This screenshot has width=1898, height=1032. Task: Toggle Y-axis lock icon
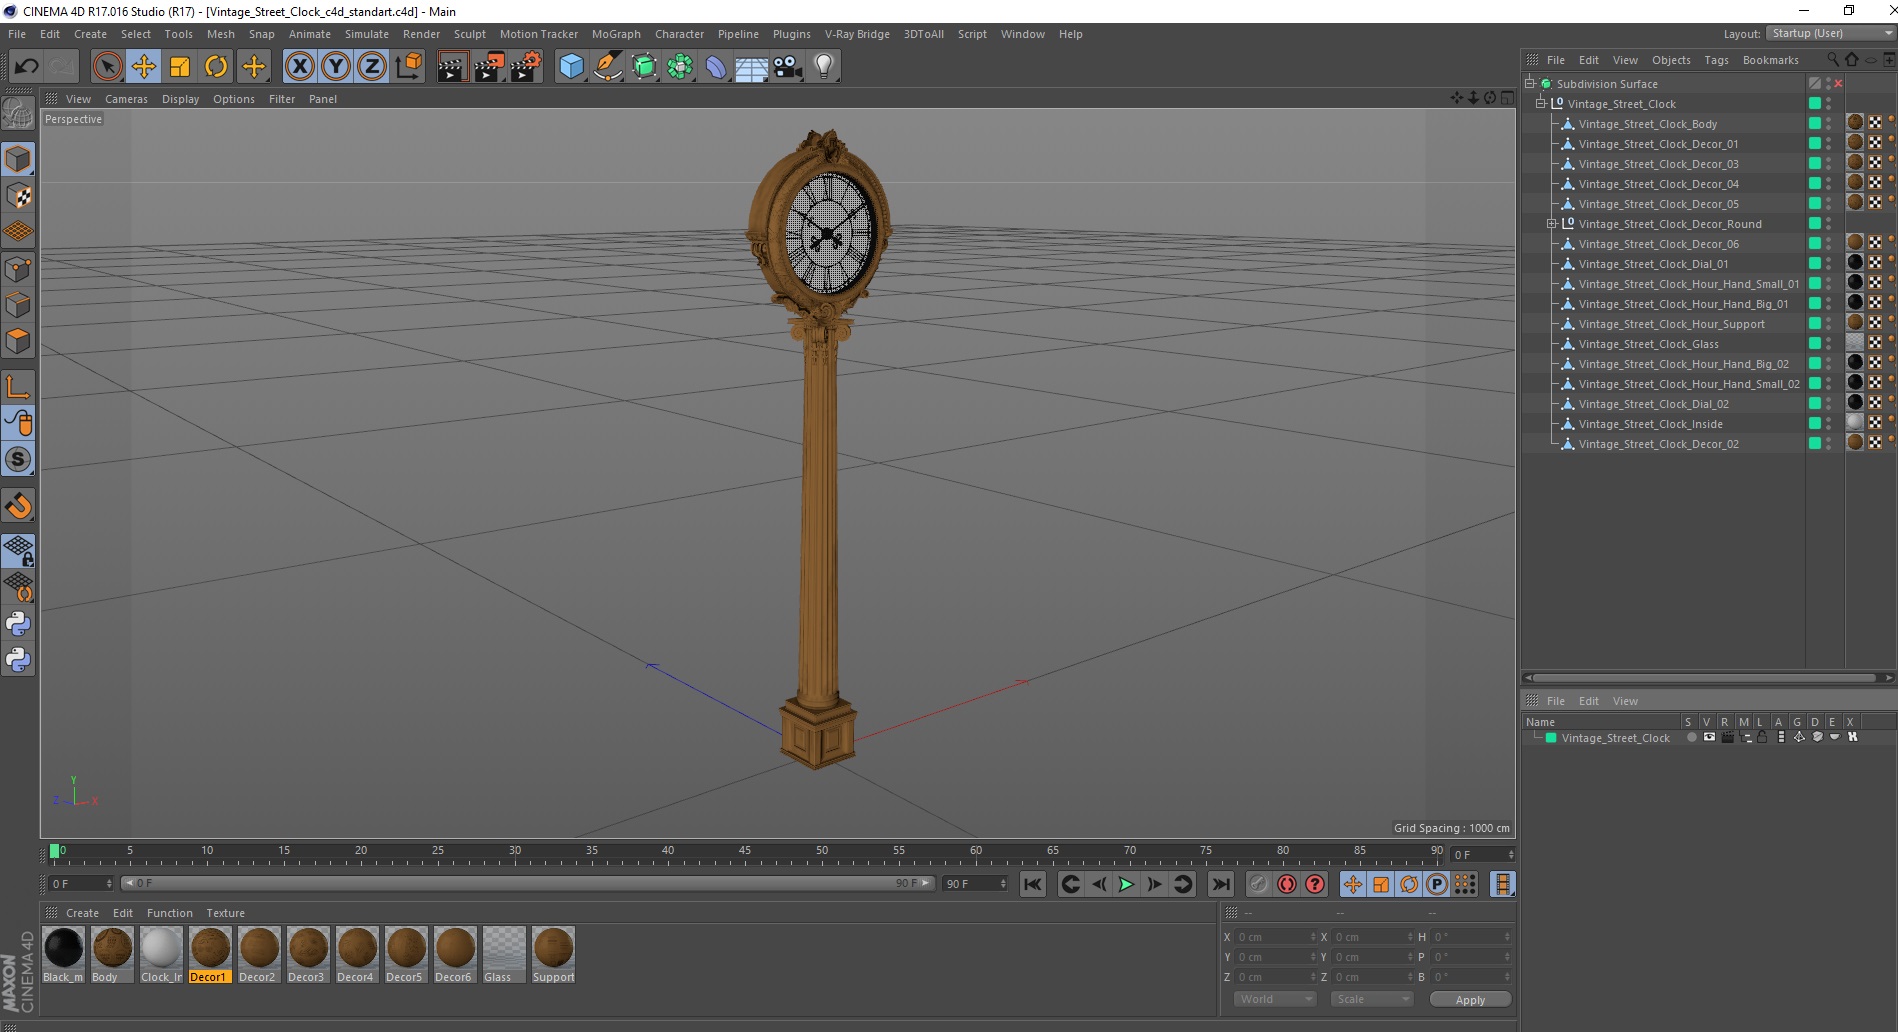(336, 67)
